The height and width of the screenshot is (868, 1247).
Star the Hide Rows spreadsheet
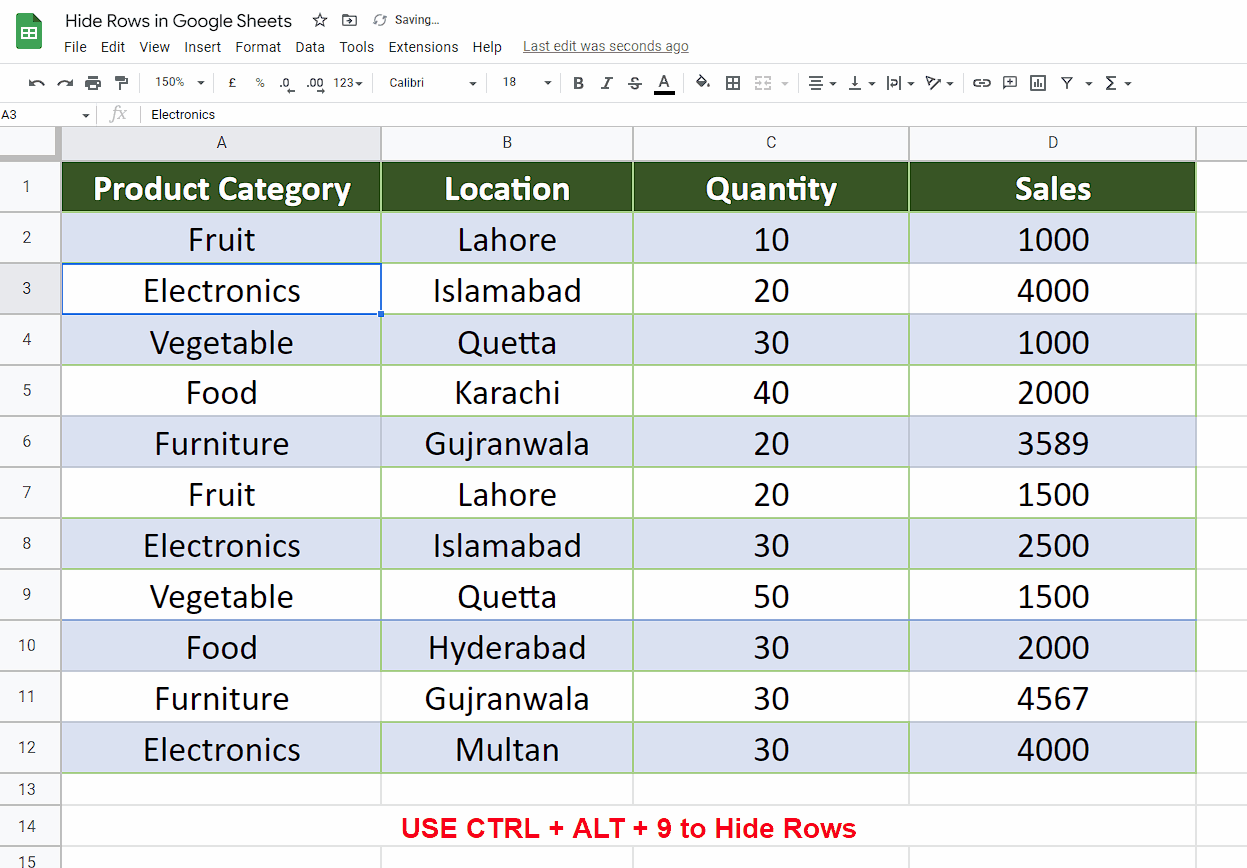pyautogui.click(x=319, y=20)
